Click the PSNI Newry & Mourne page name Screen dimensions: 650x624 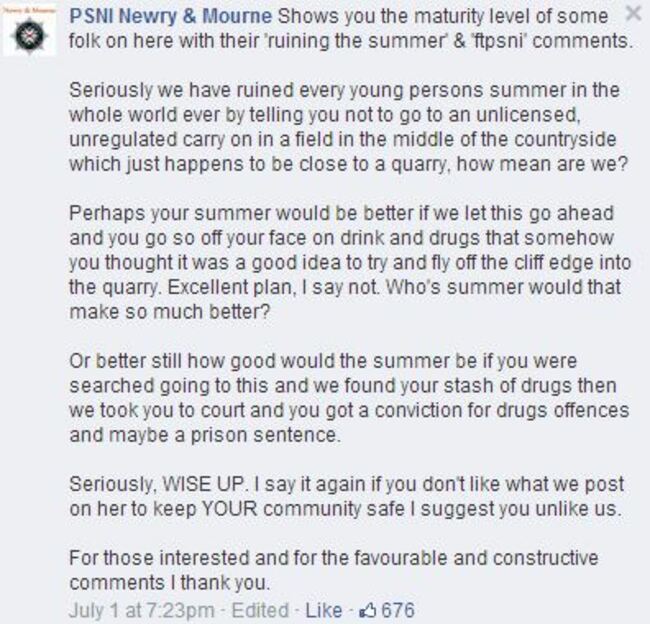point(171,17)
